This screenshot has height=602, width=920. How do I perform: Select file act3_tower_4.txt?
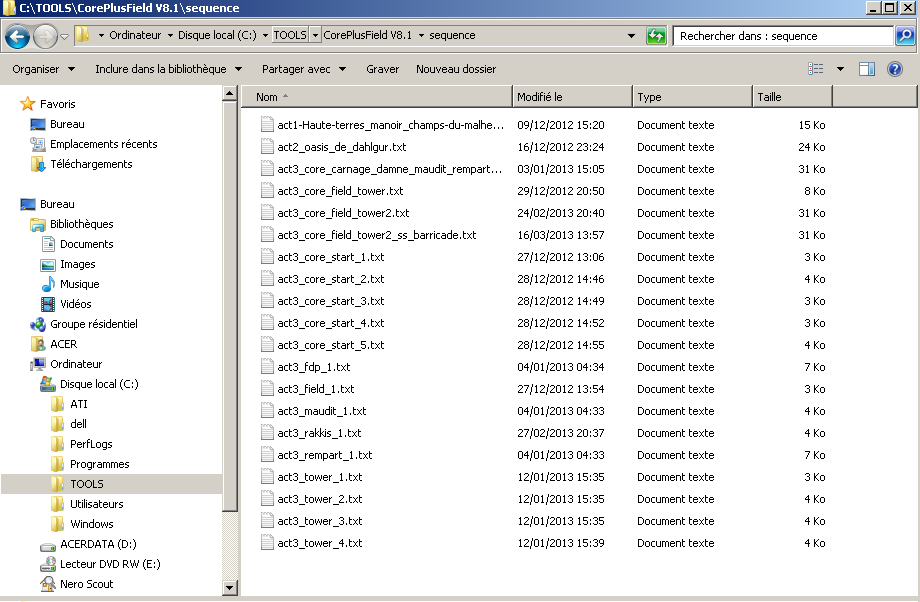[x=320, y=543]
